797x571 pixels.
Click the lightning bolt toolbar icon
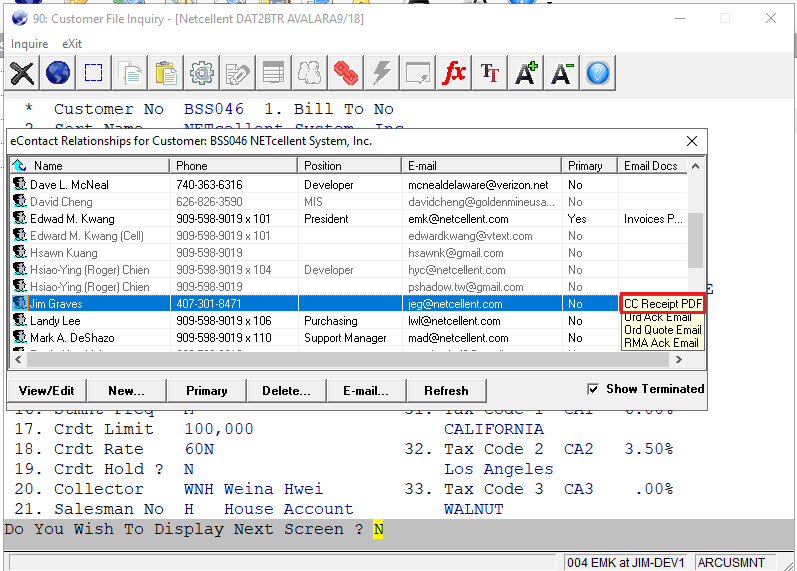(x=382, y=73)
